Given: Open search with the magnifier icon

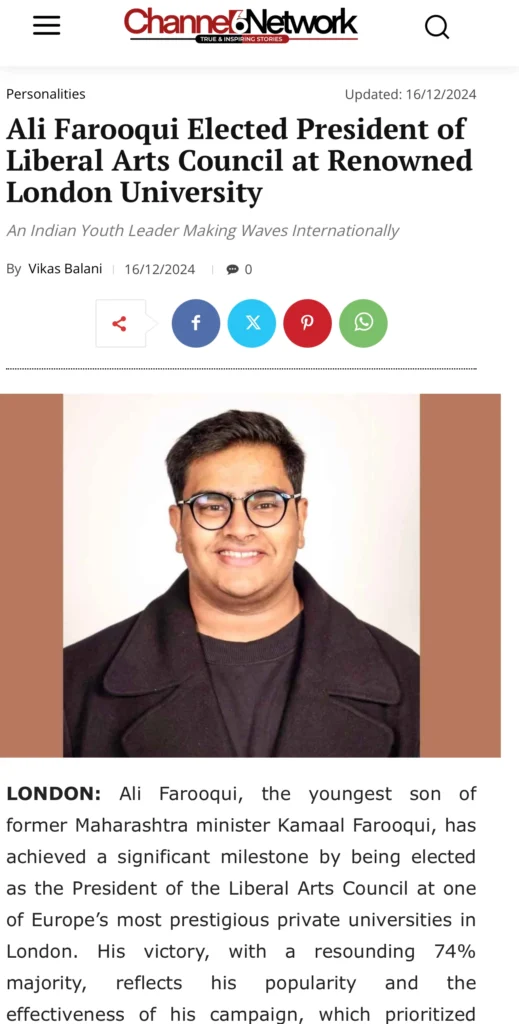Looking at the screenshot, I should 437,27.
